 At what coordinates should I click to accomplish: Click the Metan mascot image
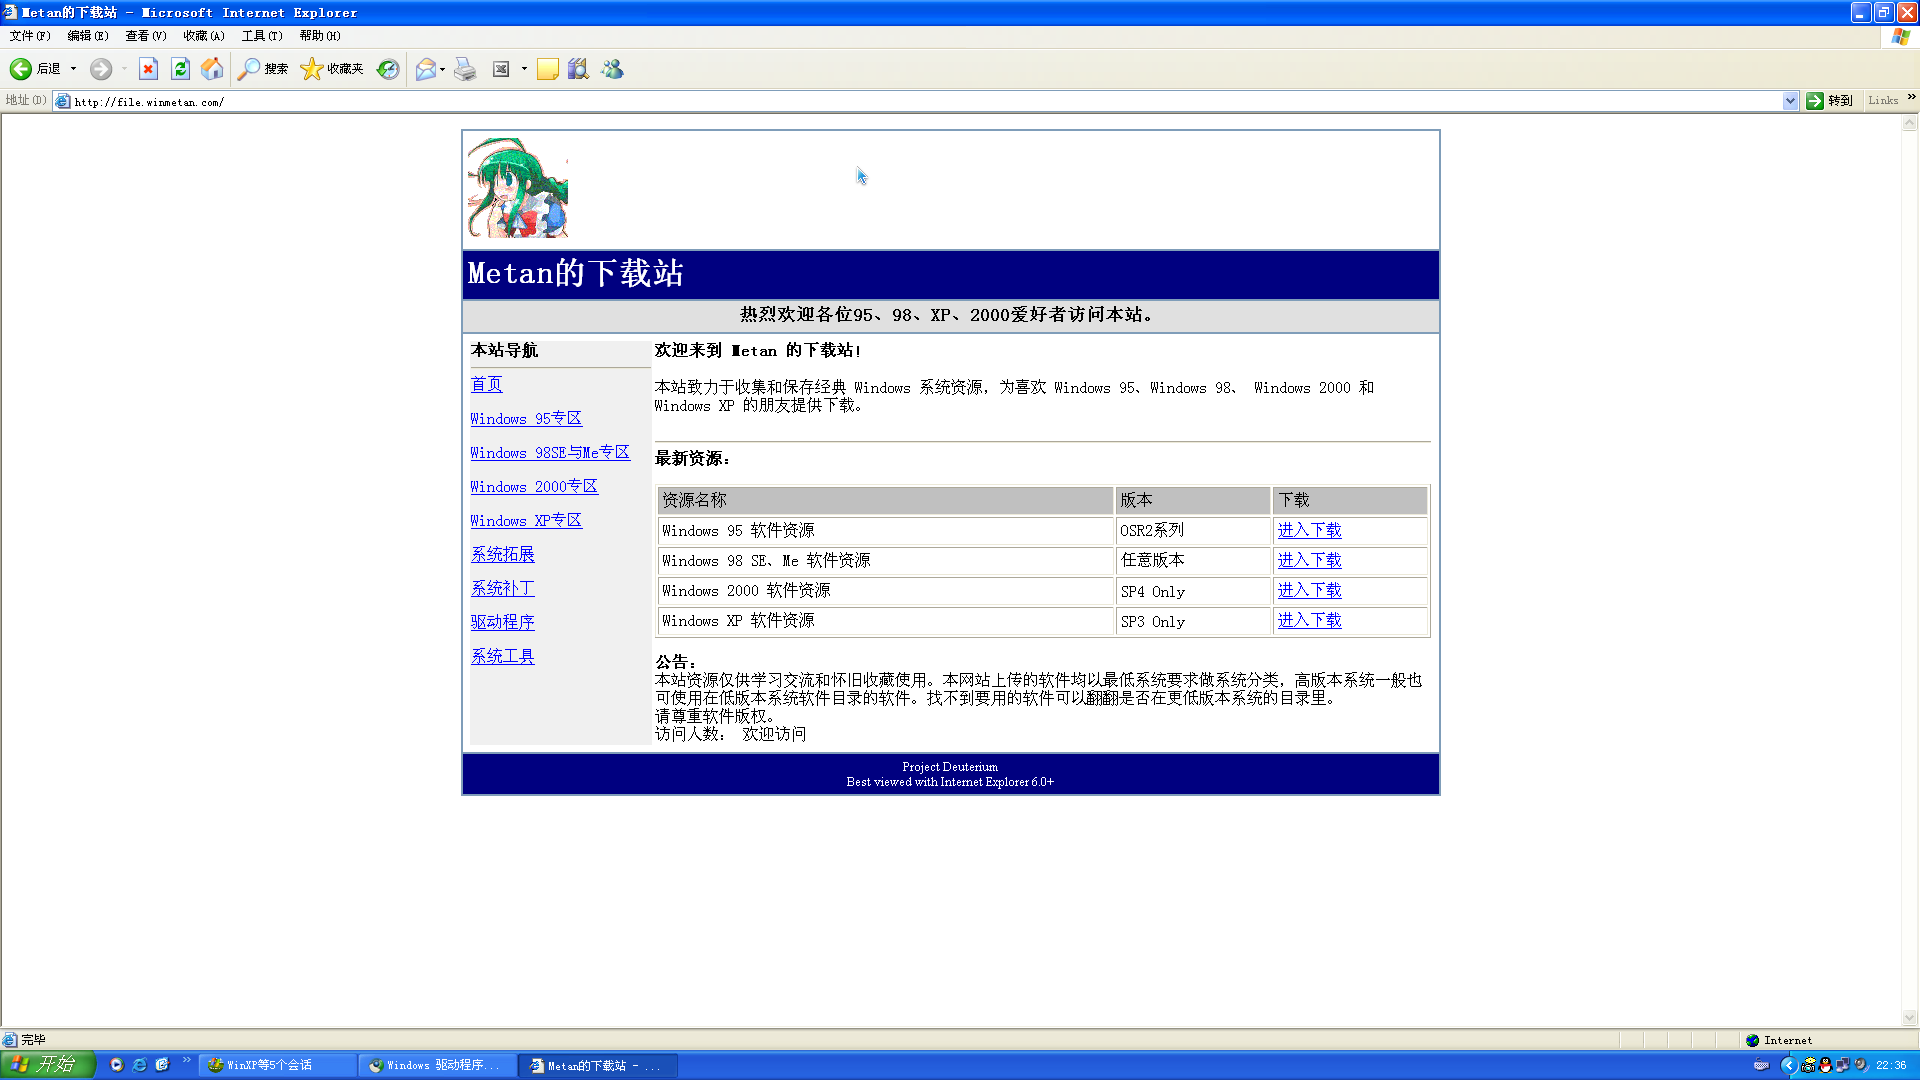pyautogui.click(x=518, y=188)
